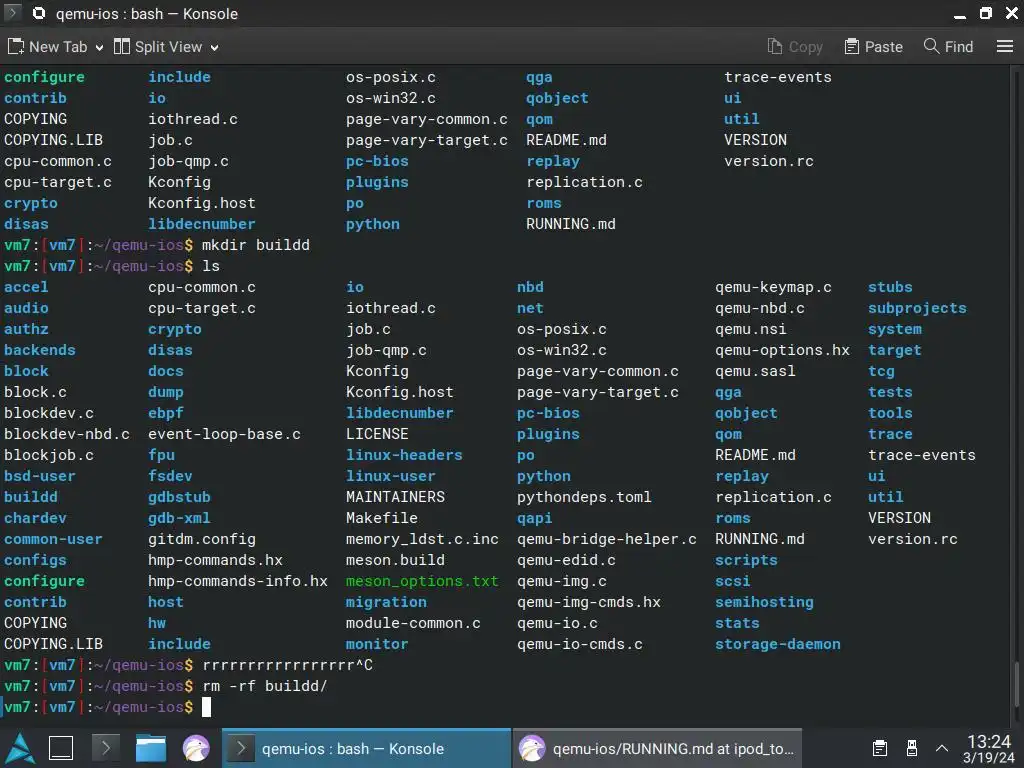Click 'qemu-bridge-helper.c' in the listing
1024x768 pixels.
[x=607, y=539]
